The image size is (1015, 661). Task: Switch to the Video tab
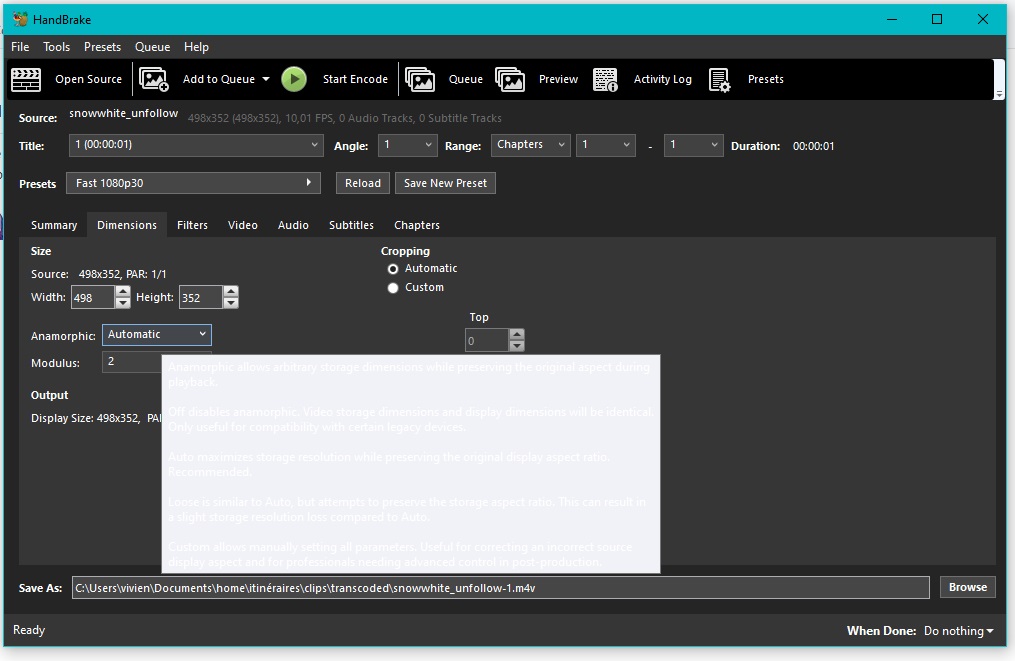pyautogui.click(x=243, y=225)
